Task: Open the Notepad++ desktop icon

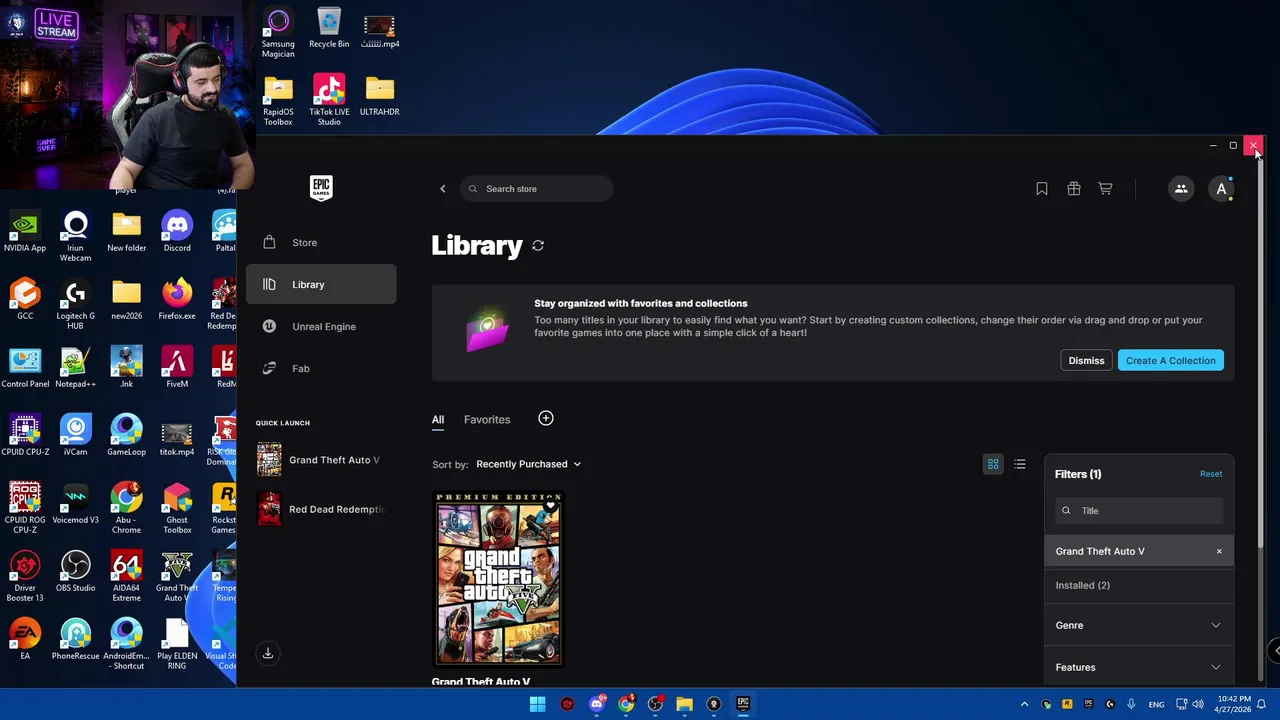Action: (x=76, y=368)
